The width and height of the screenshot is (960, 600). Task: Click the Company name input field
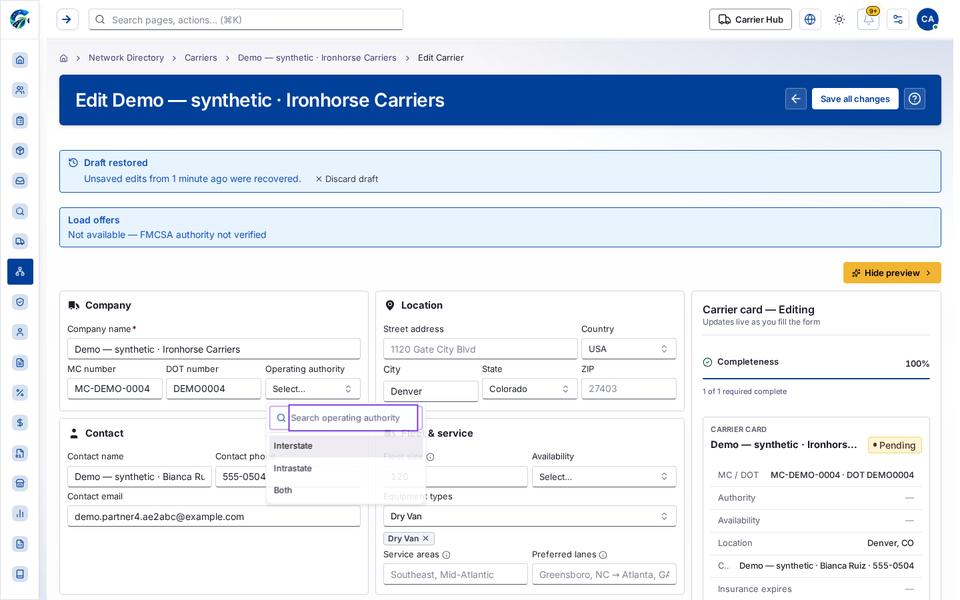pyautogui.click(x=214, y=349)
